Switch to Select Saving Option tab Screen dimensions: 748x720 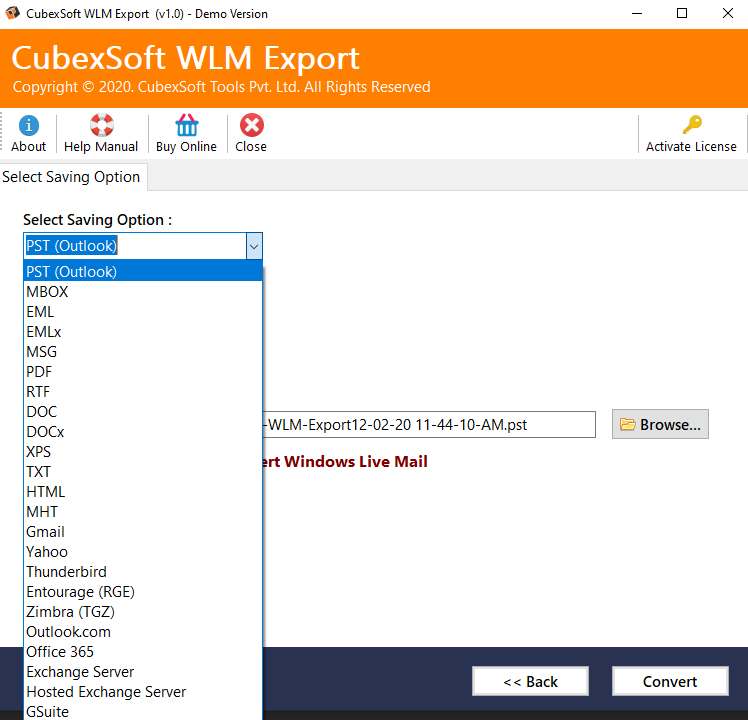[72, 177]
